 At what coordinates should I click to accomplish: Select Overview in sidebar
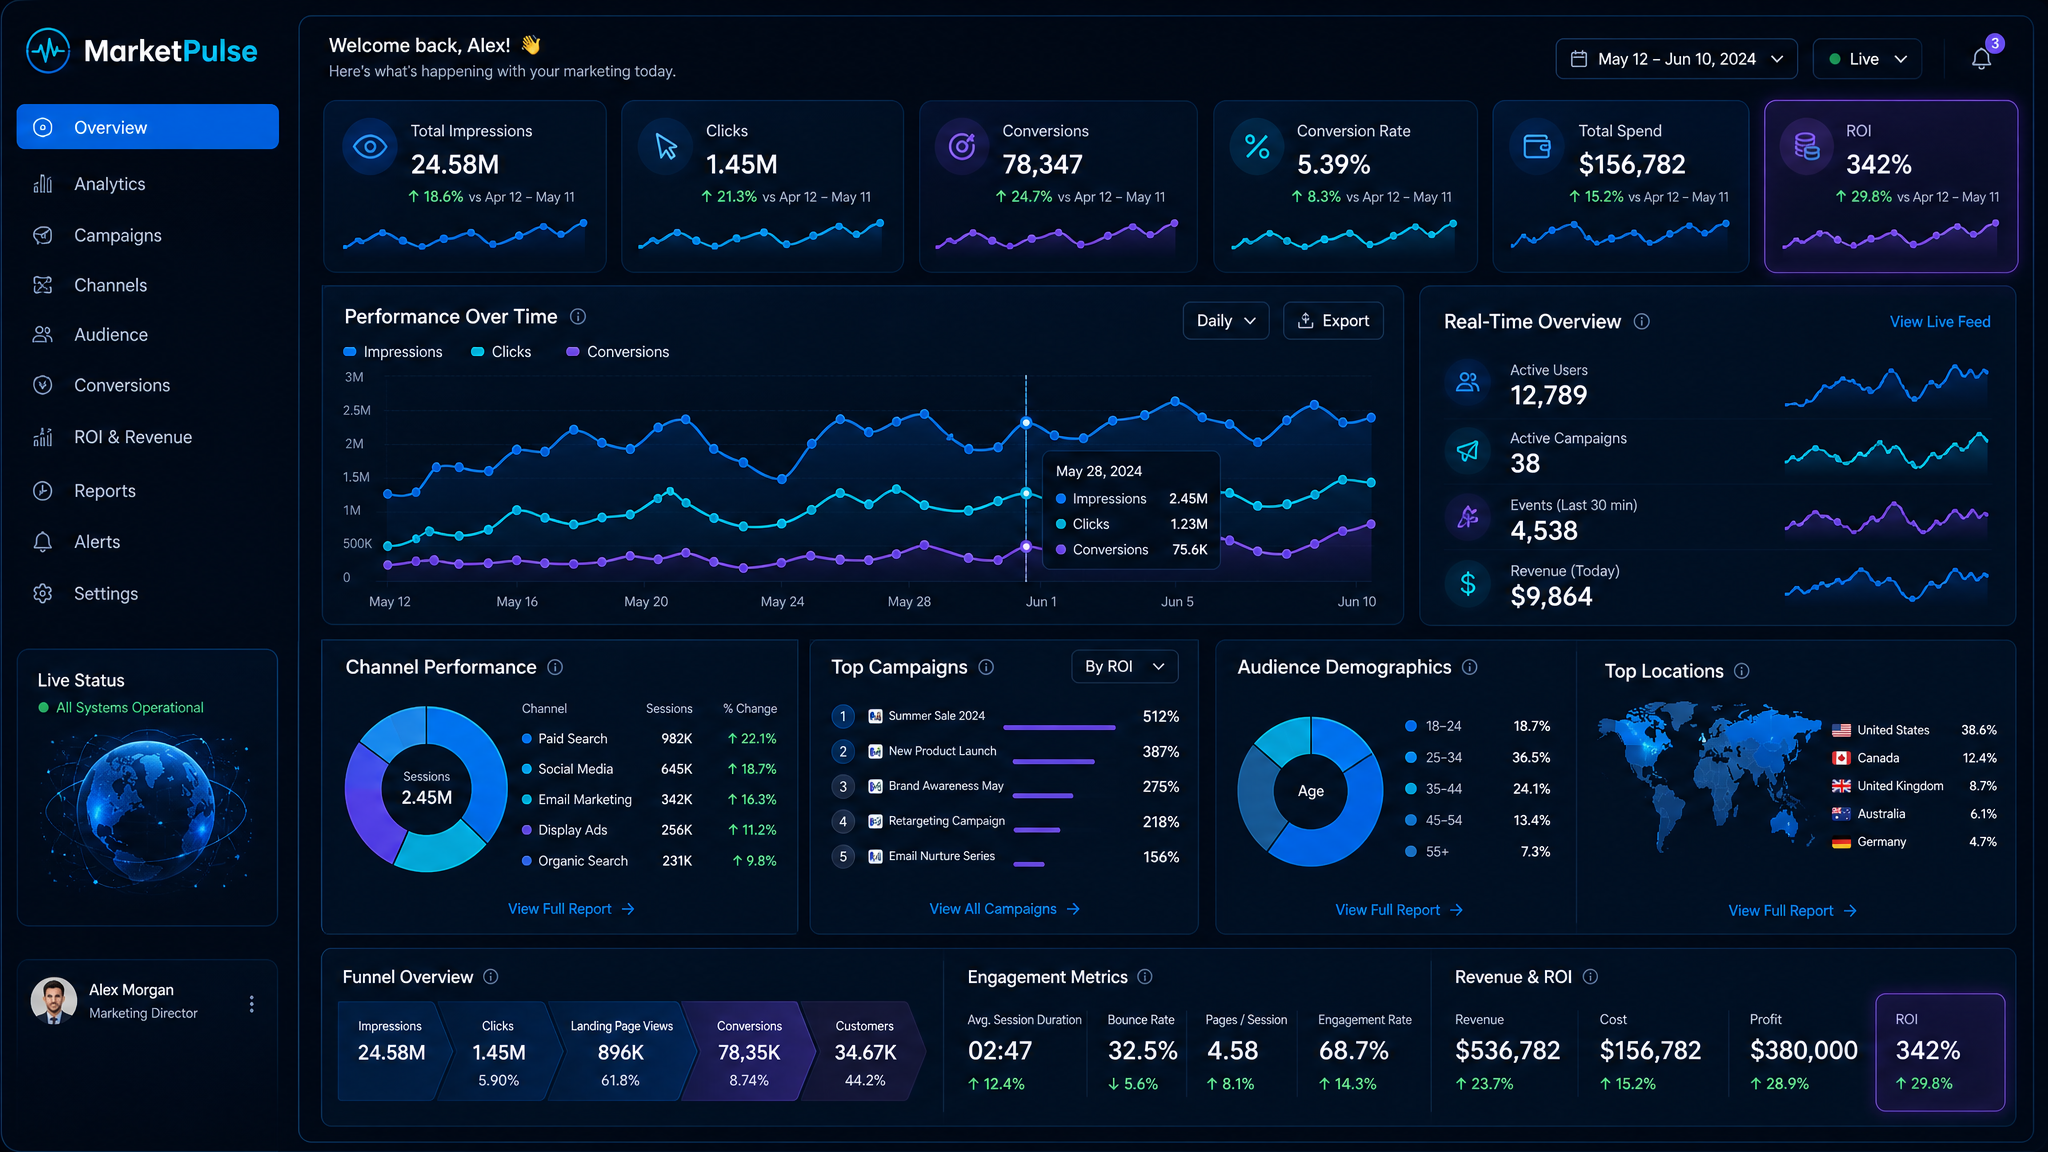(x=148, y=127)
